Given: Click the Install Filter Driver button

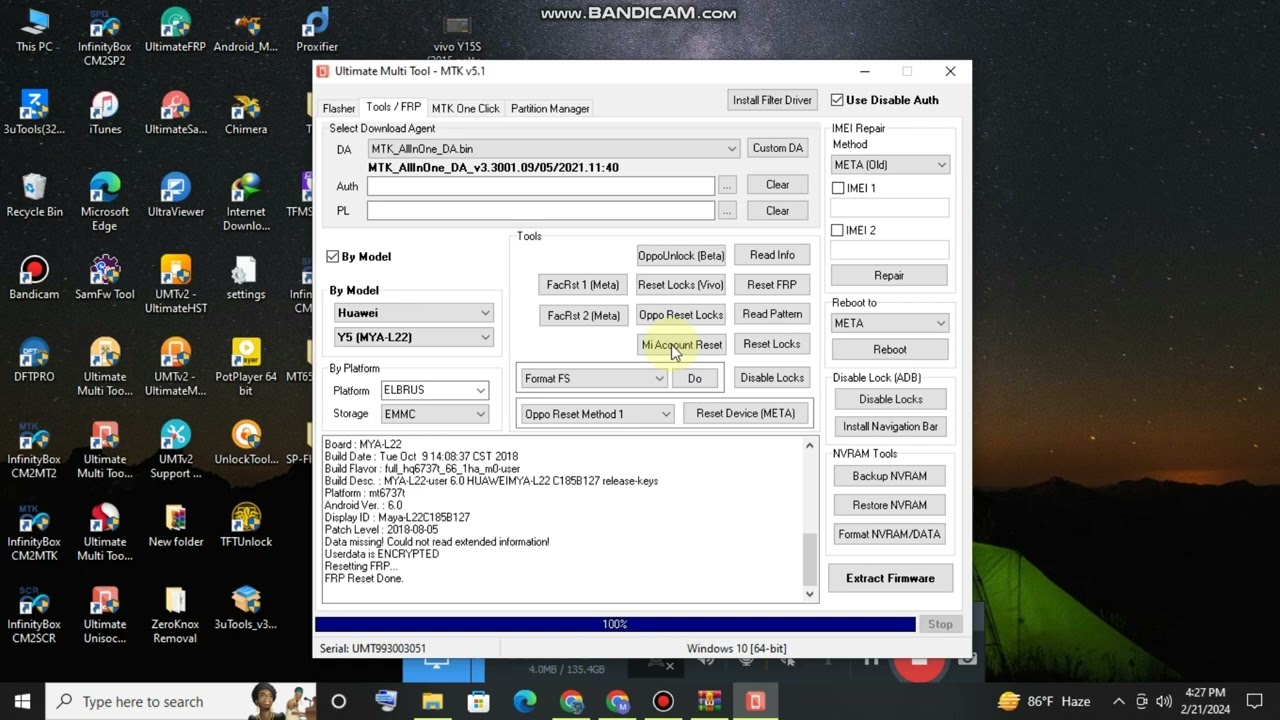Looking at the screenshot, I should tap(772, 100).
